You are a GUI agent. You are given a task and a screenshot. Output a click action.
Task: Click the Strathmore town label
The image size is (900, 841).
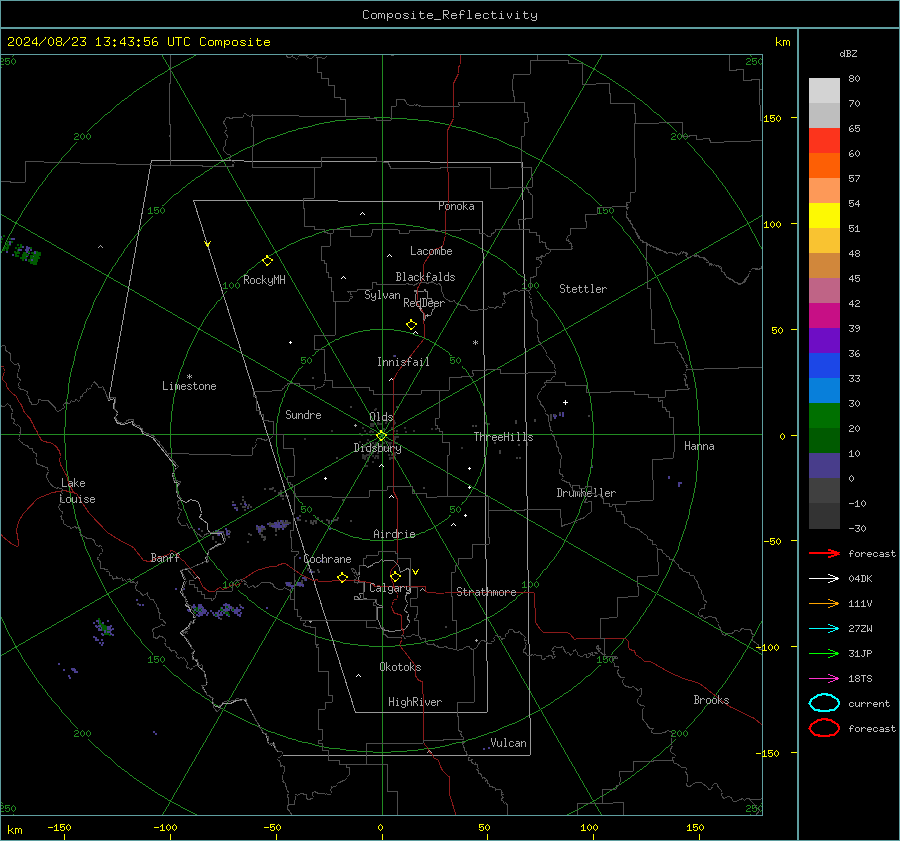(x=486, y=592)
